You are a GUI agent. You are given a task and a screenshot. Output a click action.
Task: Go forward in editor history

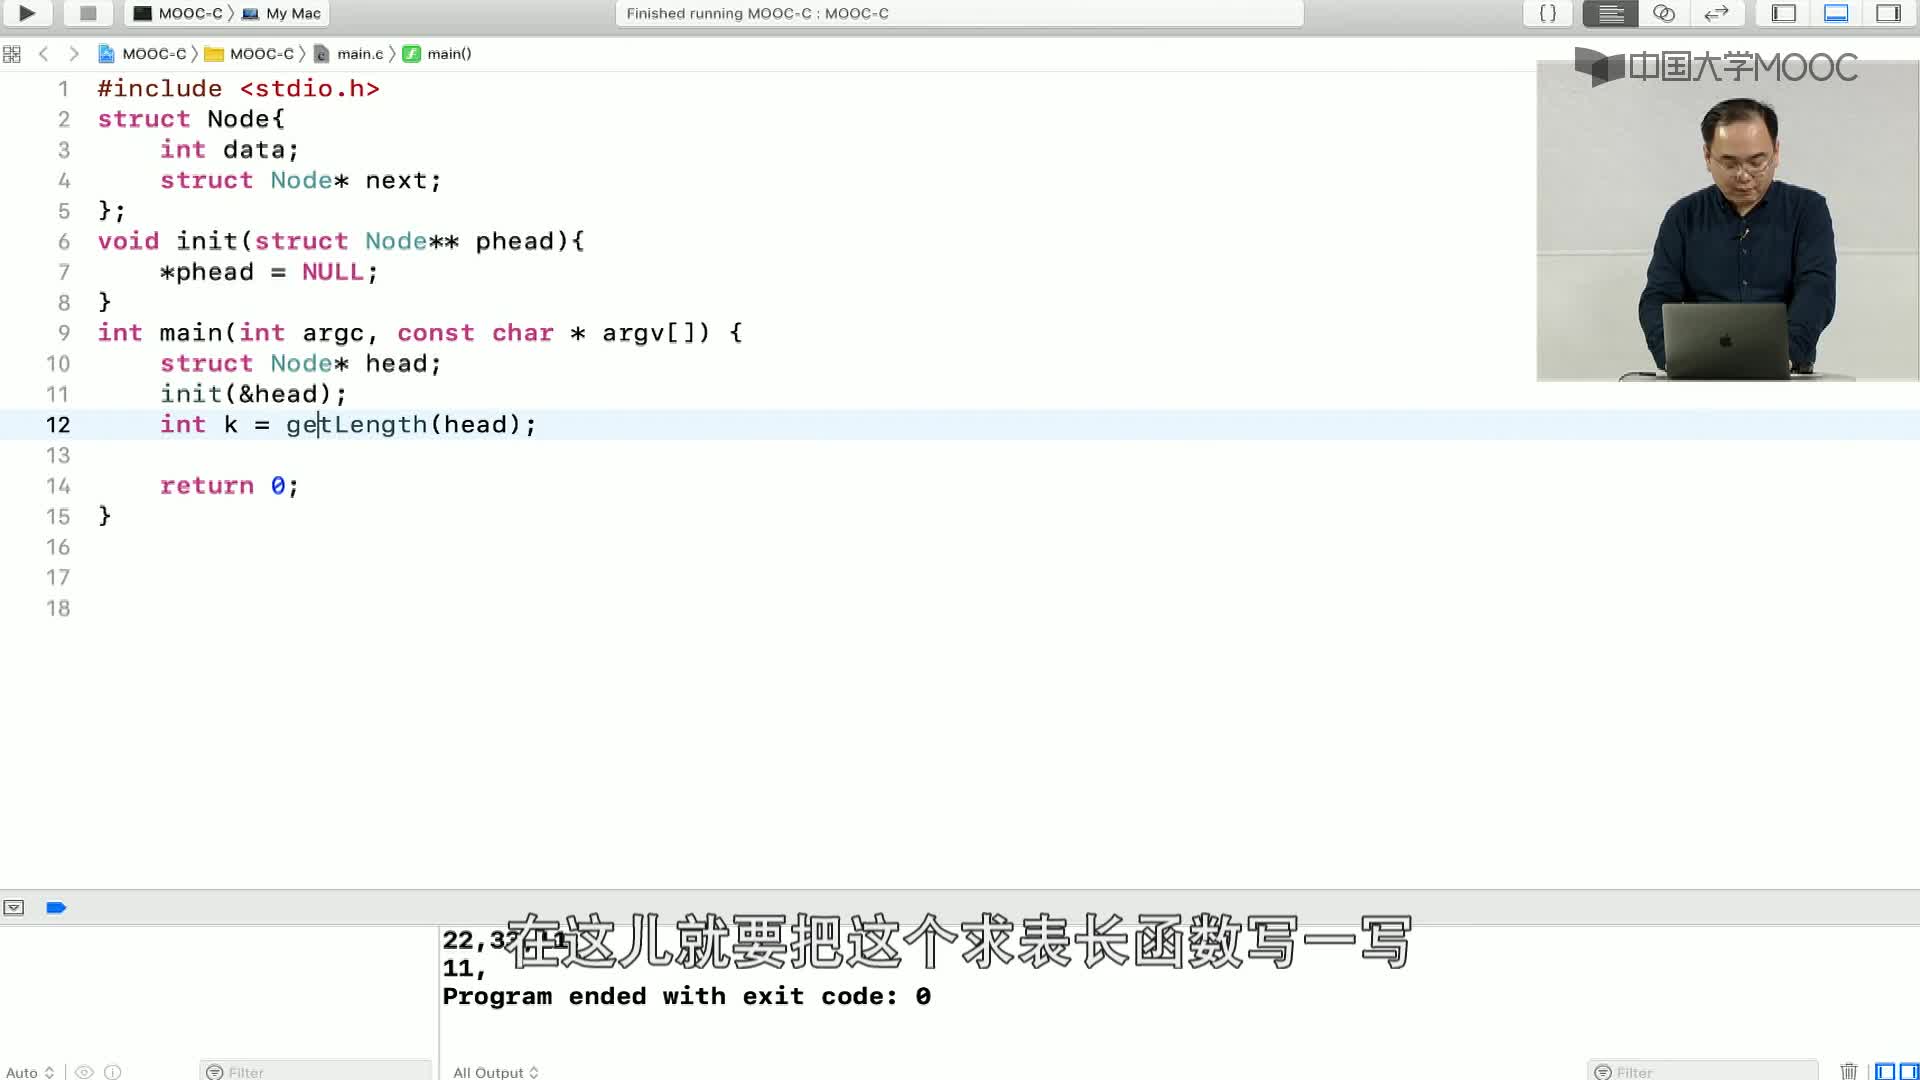[73, 54]
